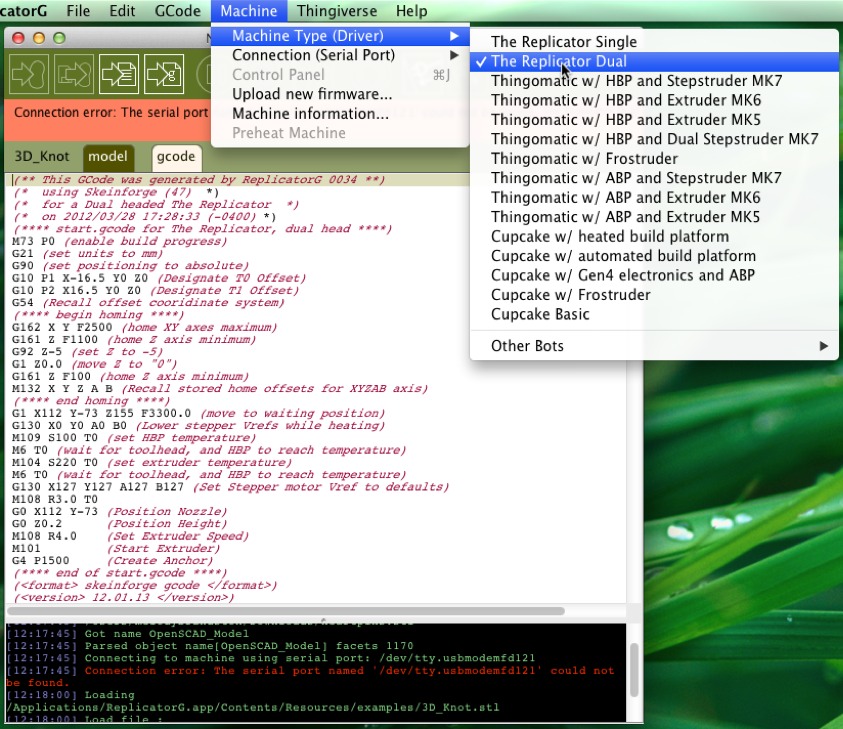Image resolution: width=843 pixels, height=729 pixels.
Task: Select Cupcake w/ Frostruder
Action: click(x=654, y=295)
